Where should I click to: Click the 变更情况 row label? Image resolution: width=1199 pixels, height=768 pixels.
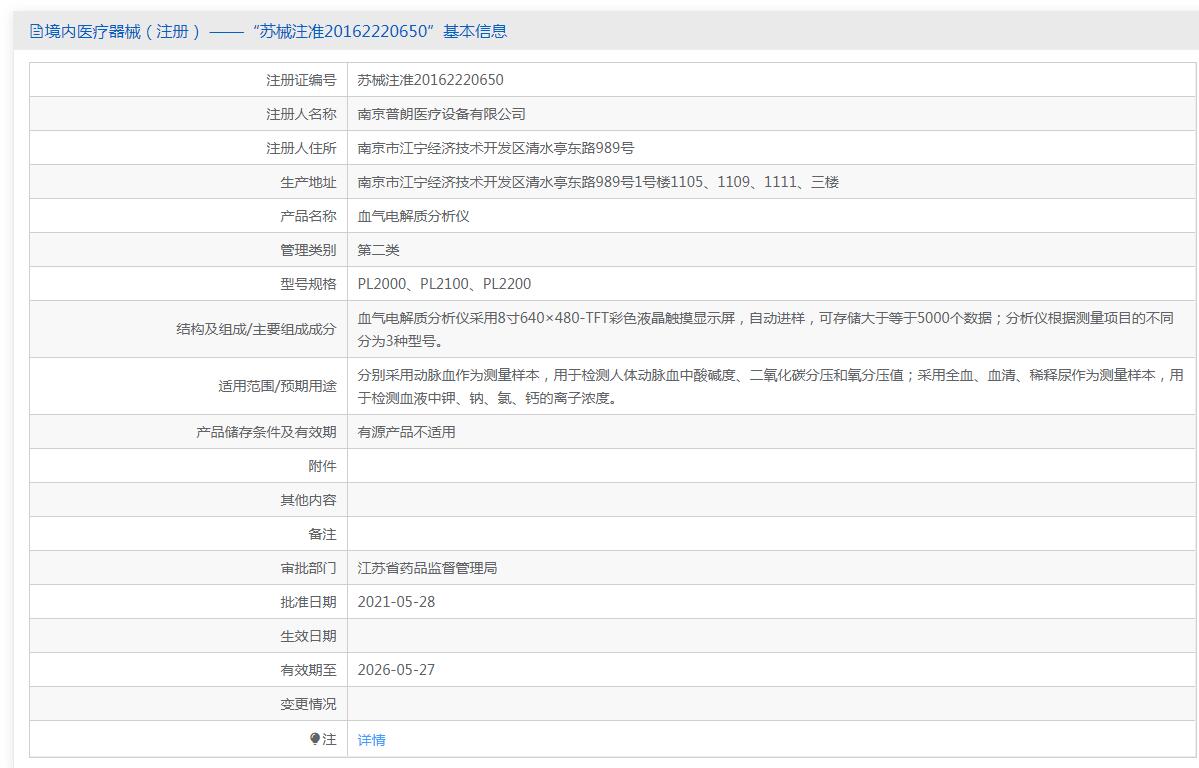tap(308, 704)
